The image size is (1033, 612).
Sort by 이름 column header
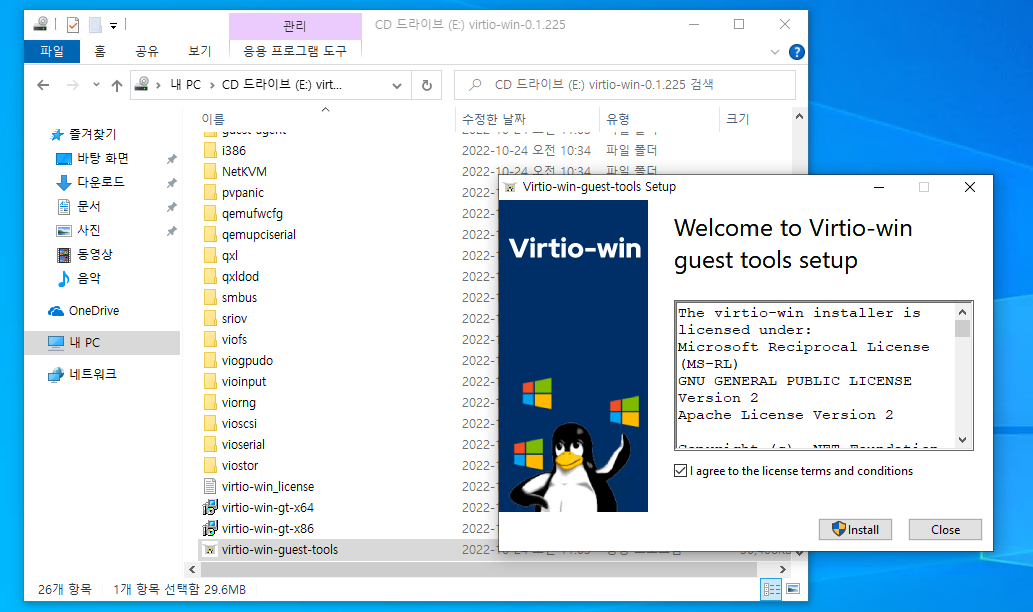click(213, 119)
